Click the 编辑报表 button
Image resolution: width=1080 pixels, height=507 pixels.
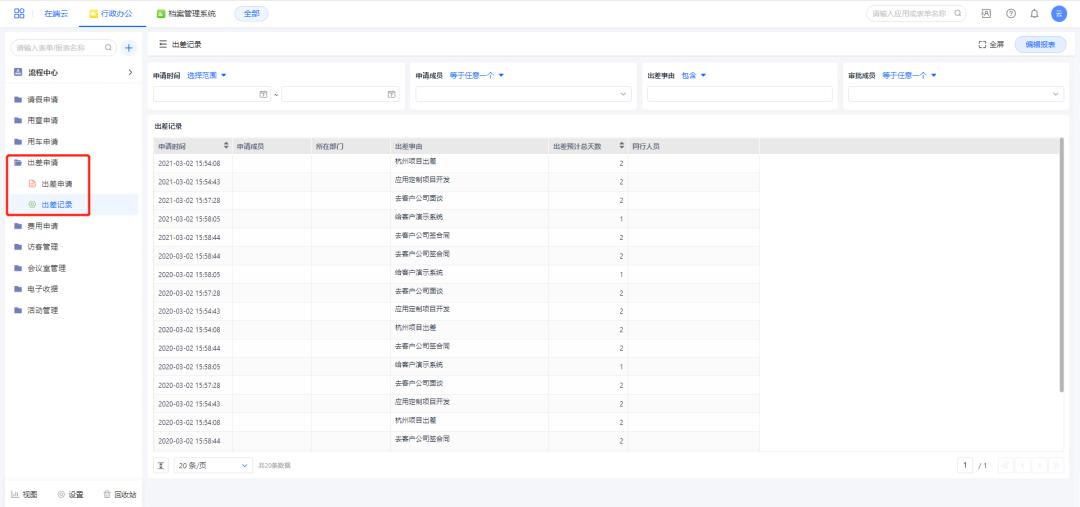click(x=1040, y=44)
